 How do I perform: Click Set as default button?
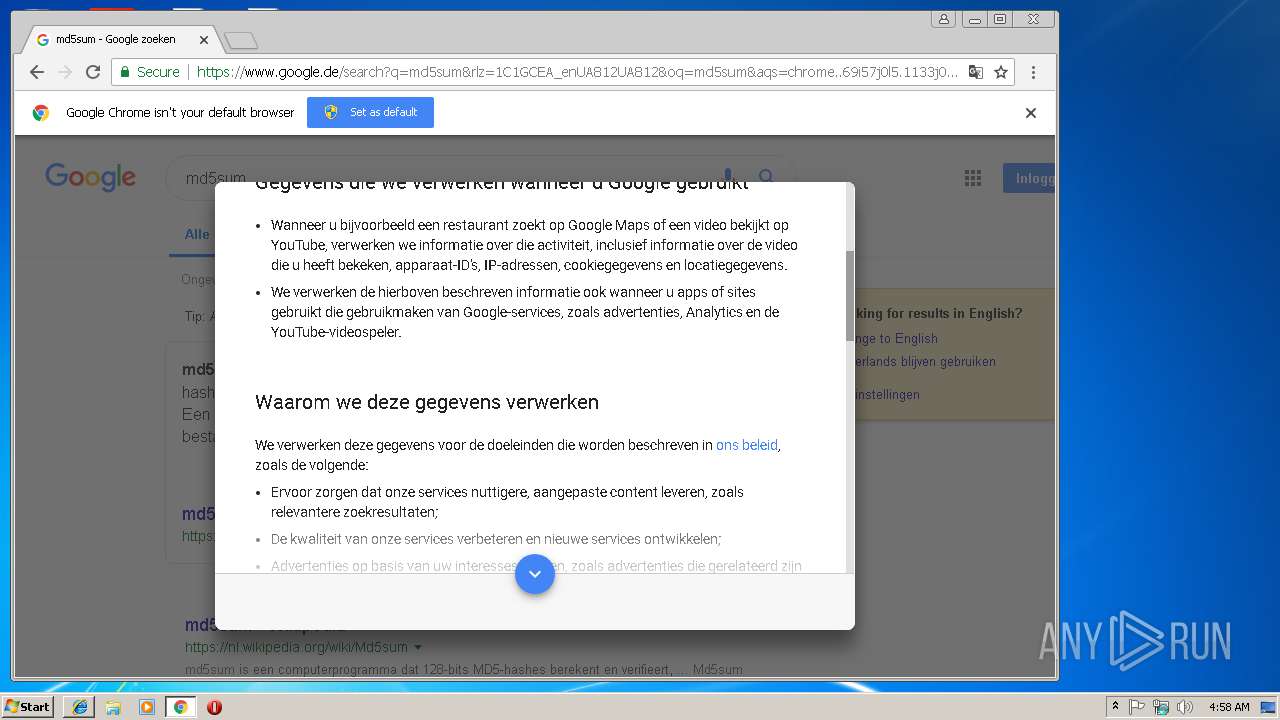point(370,112)
